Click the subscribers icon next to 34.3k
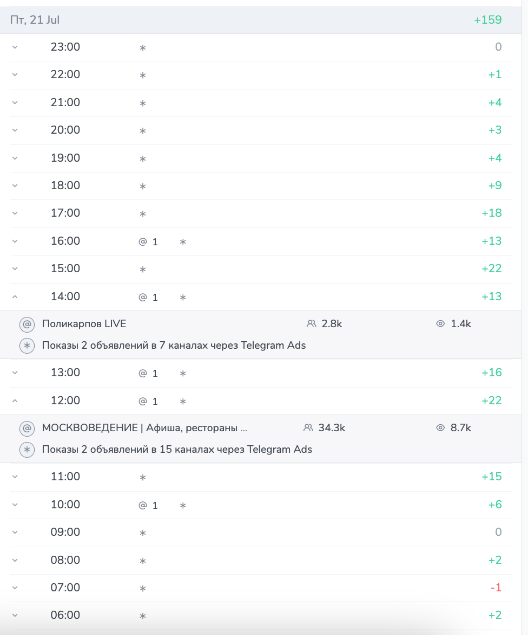528x635 pixels. pos(308,428)
